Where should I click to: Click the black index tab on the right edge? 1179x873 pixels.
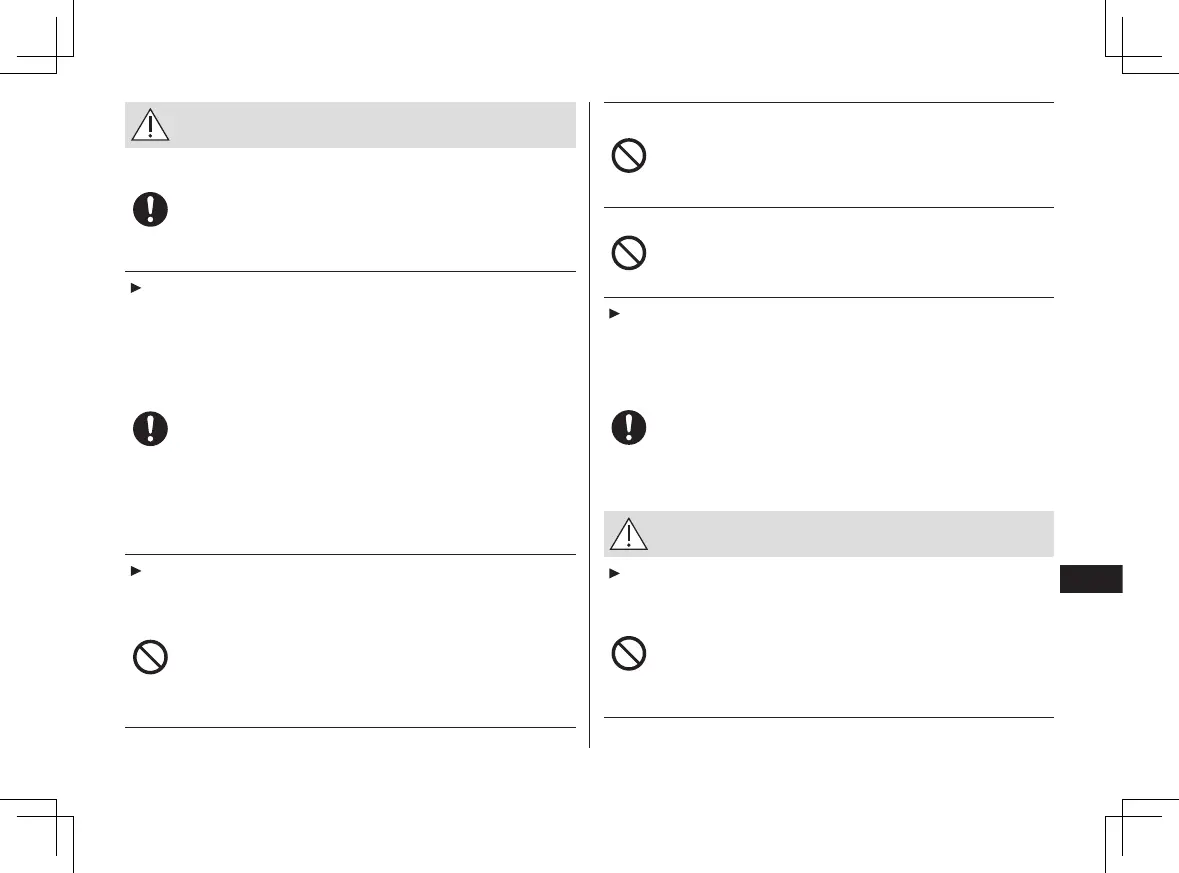point(1090,579)
